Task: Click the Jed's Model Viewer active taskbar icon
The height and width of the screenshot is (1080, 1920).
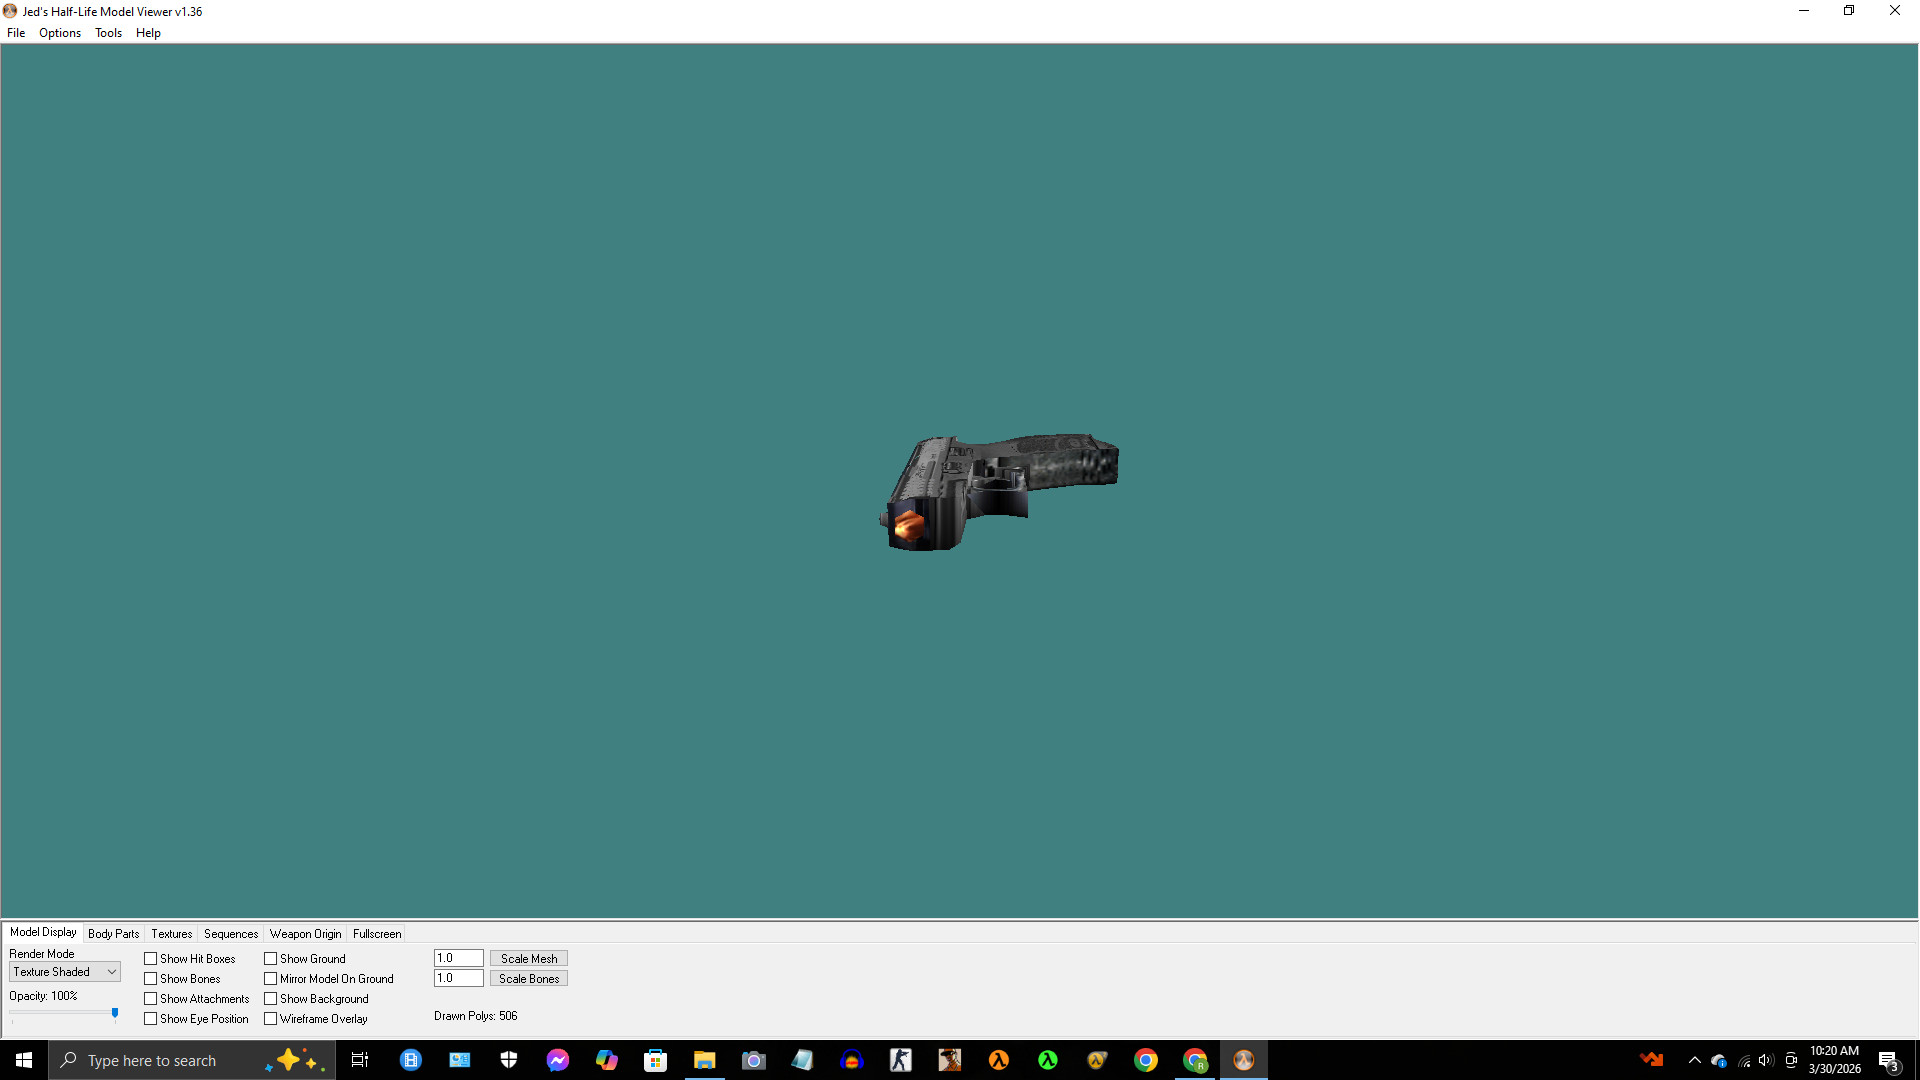Action: (x=1244, y=1060)
